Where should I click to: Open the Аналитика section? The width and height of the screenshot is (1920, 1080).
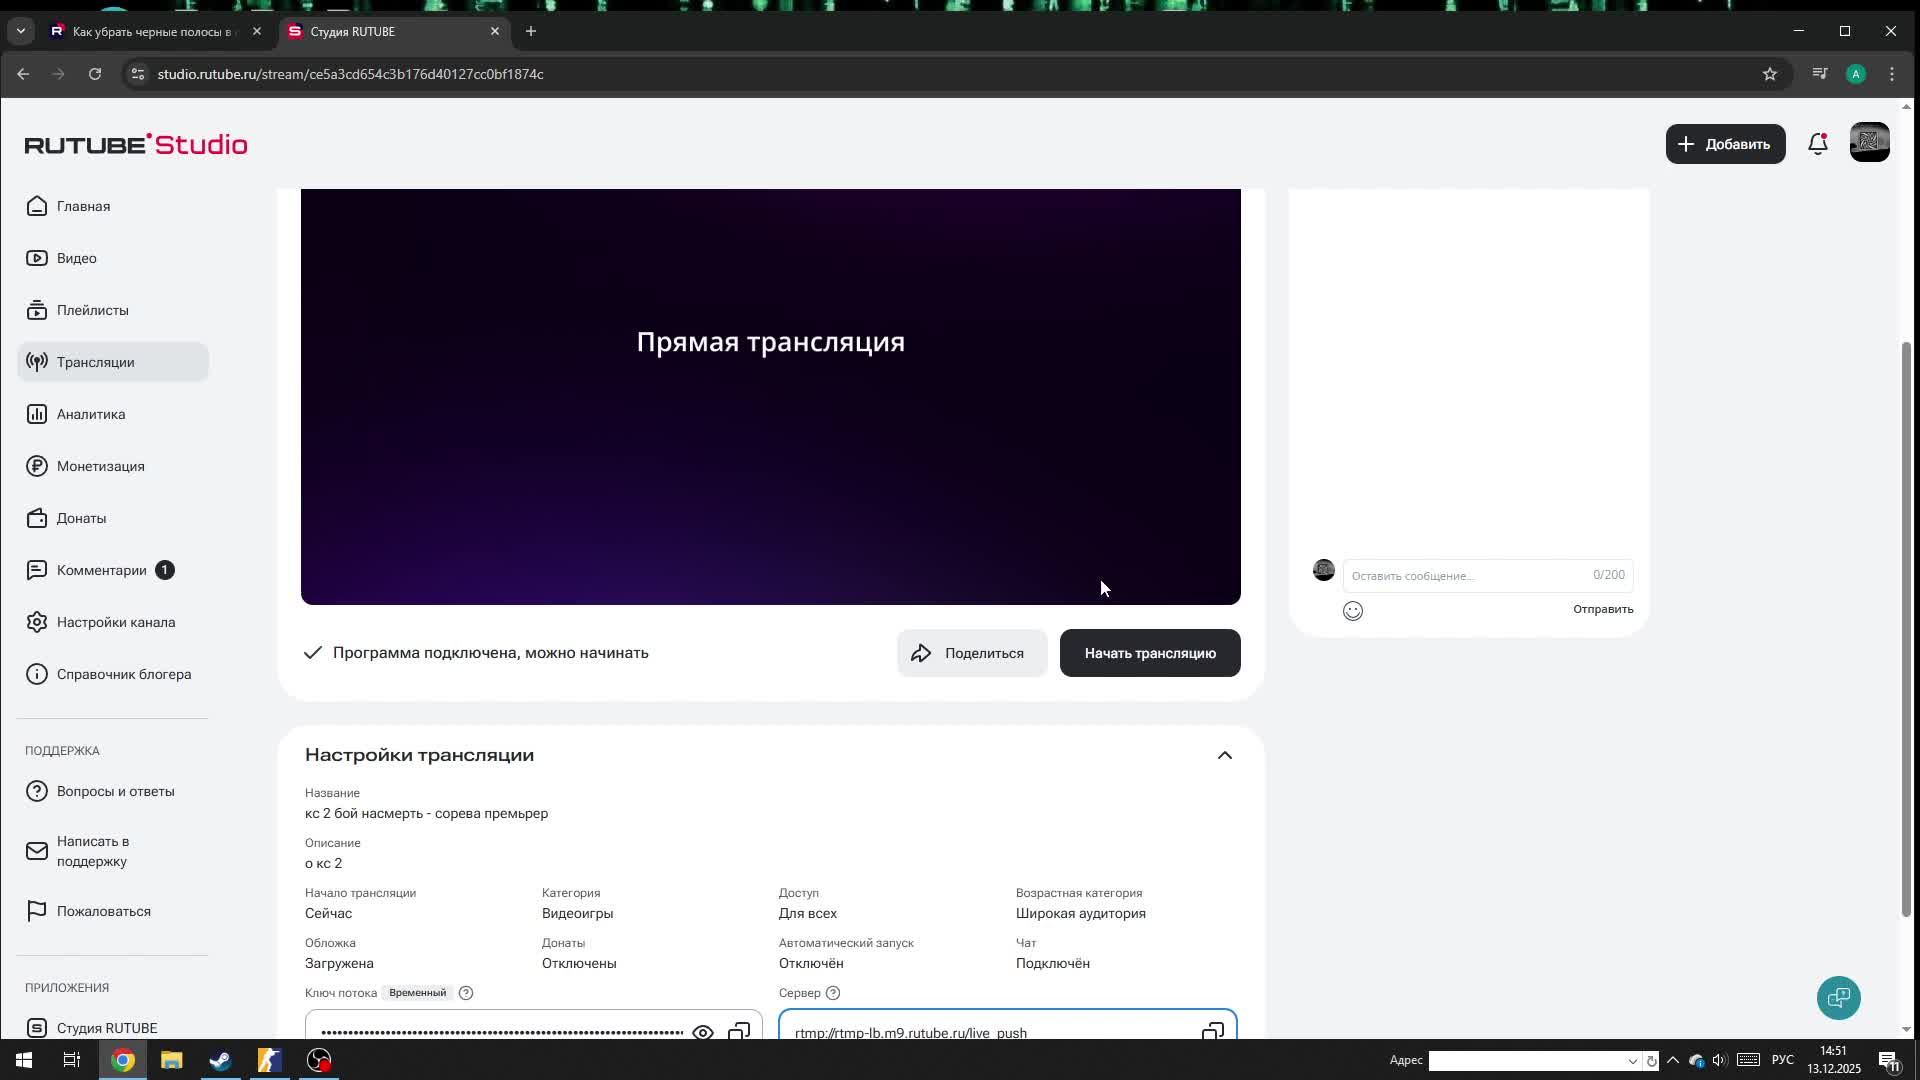90,413
